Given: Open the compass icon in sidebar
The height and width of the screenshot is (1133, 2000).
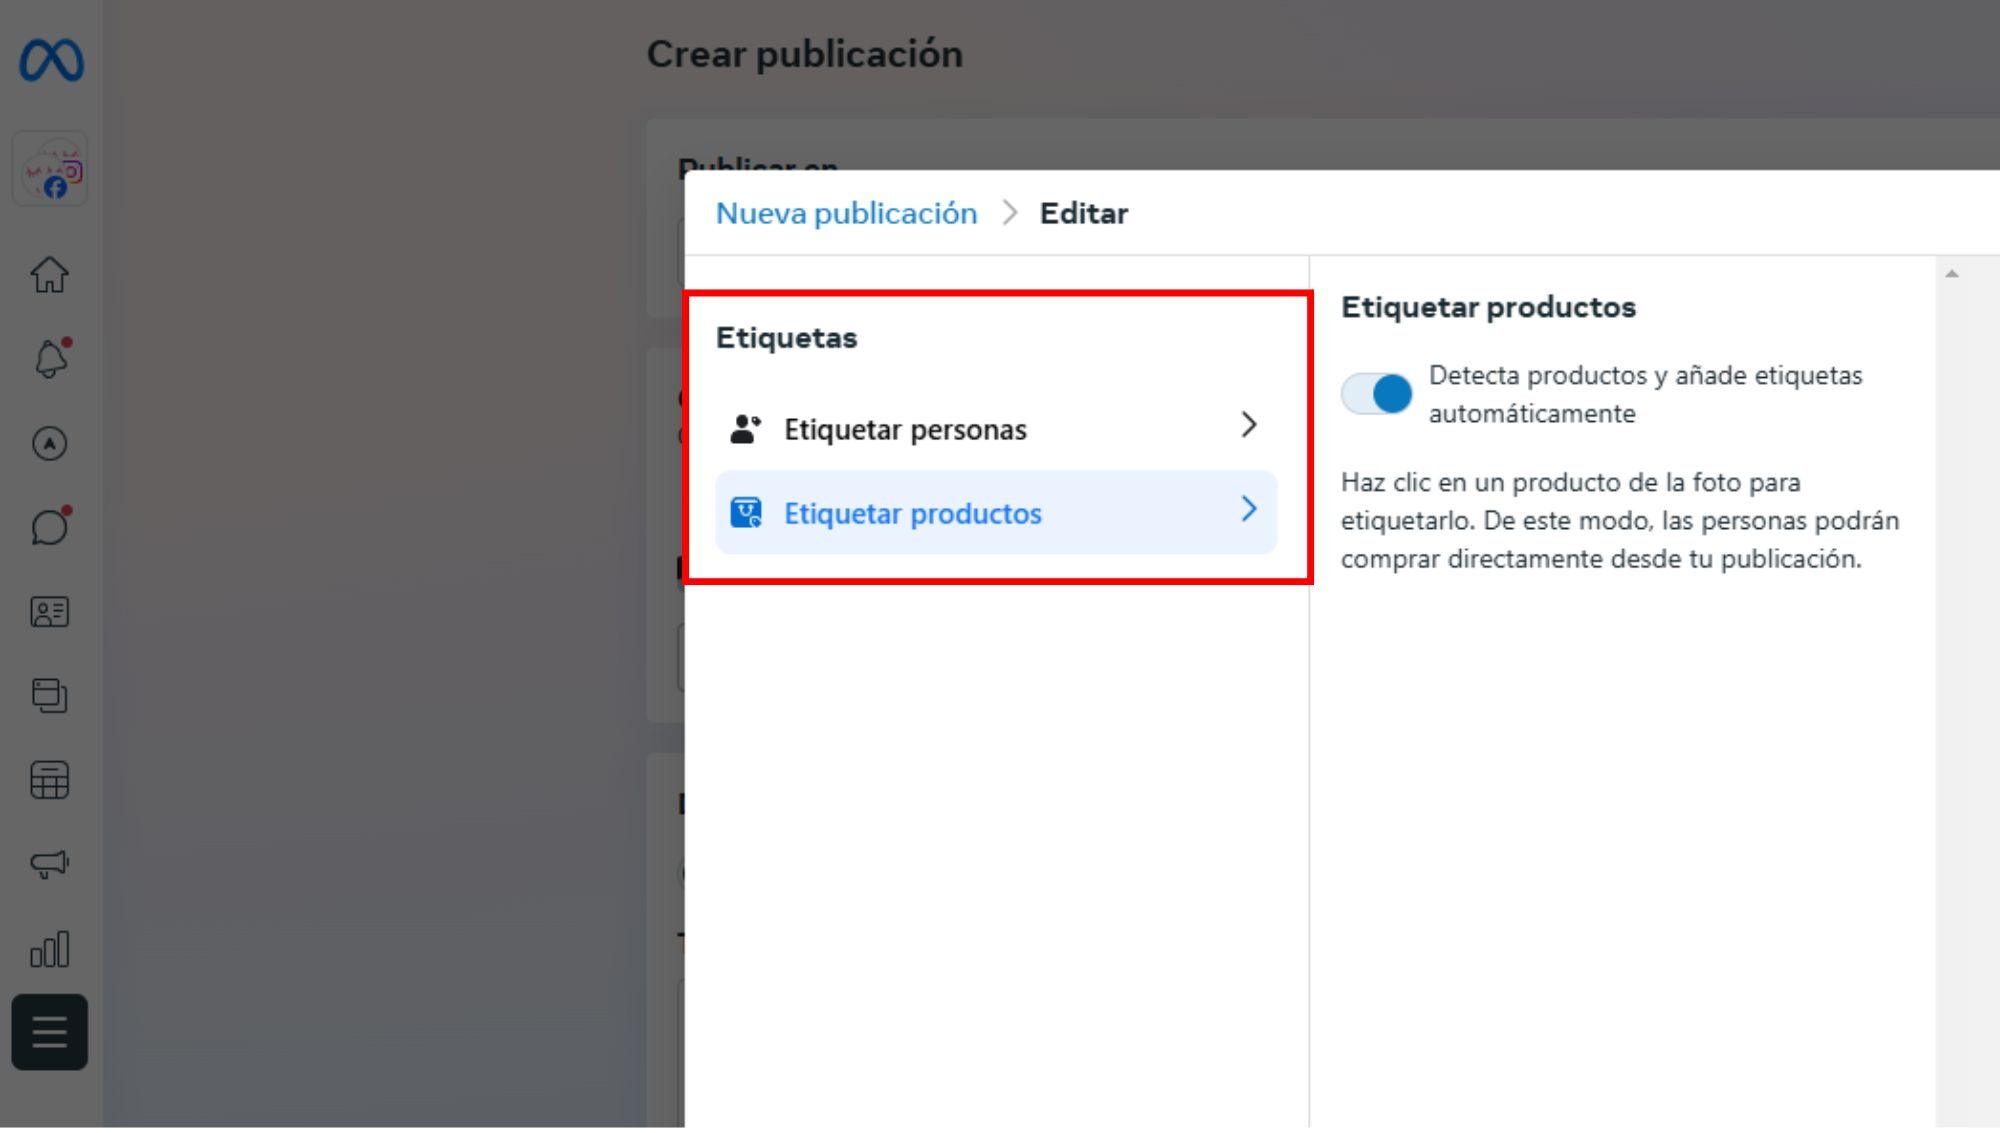Looking at the screenshot, I should [49, 443].
